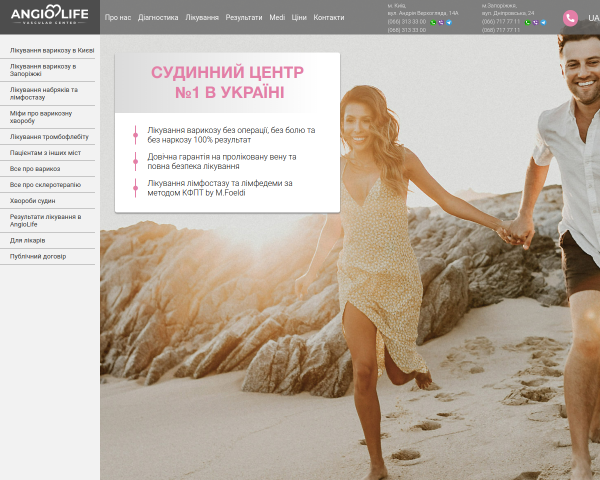Open the "Medi" menu item
The image size is (600, 480).
(277, 18)
